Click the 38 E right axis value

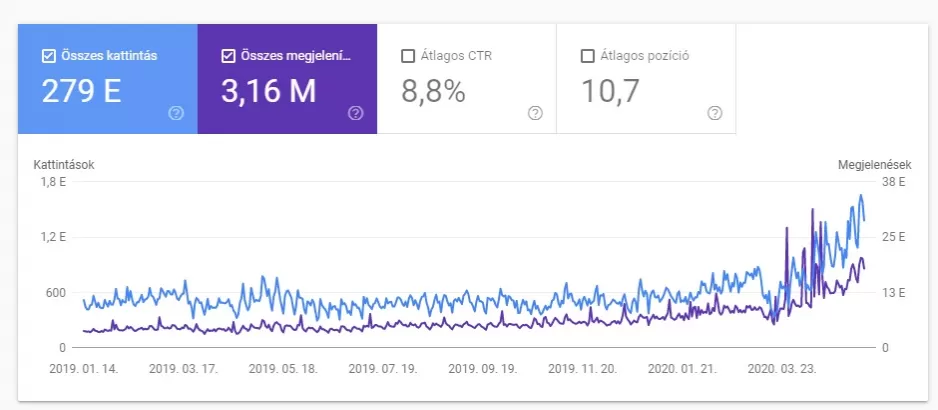click(894, 182)
